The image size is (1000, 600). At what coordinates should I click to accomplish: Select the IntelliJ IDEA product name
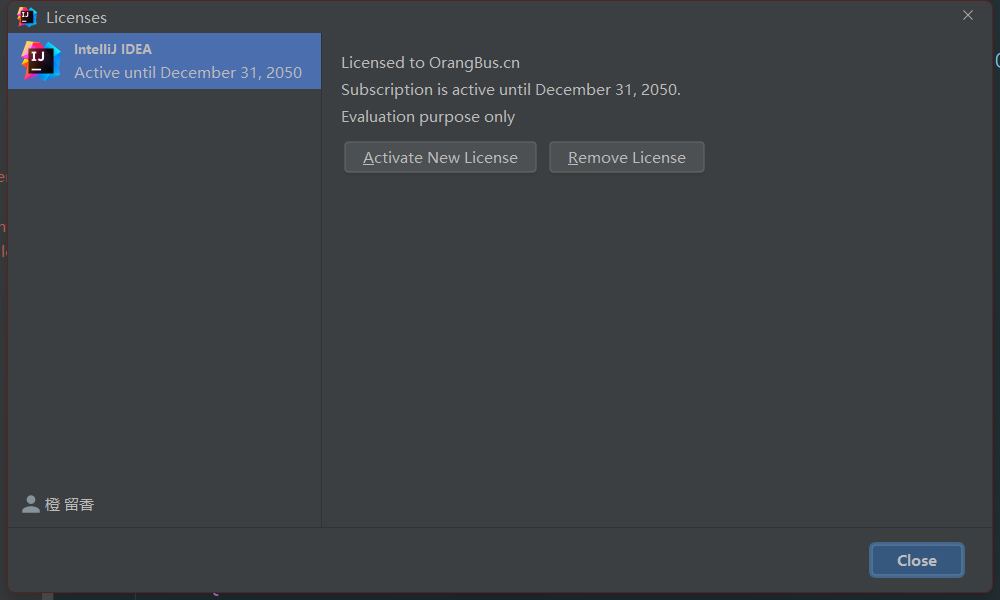113,49
